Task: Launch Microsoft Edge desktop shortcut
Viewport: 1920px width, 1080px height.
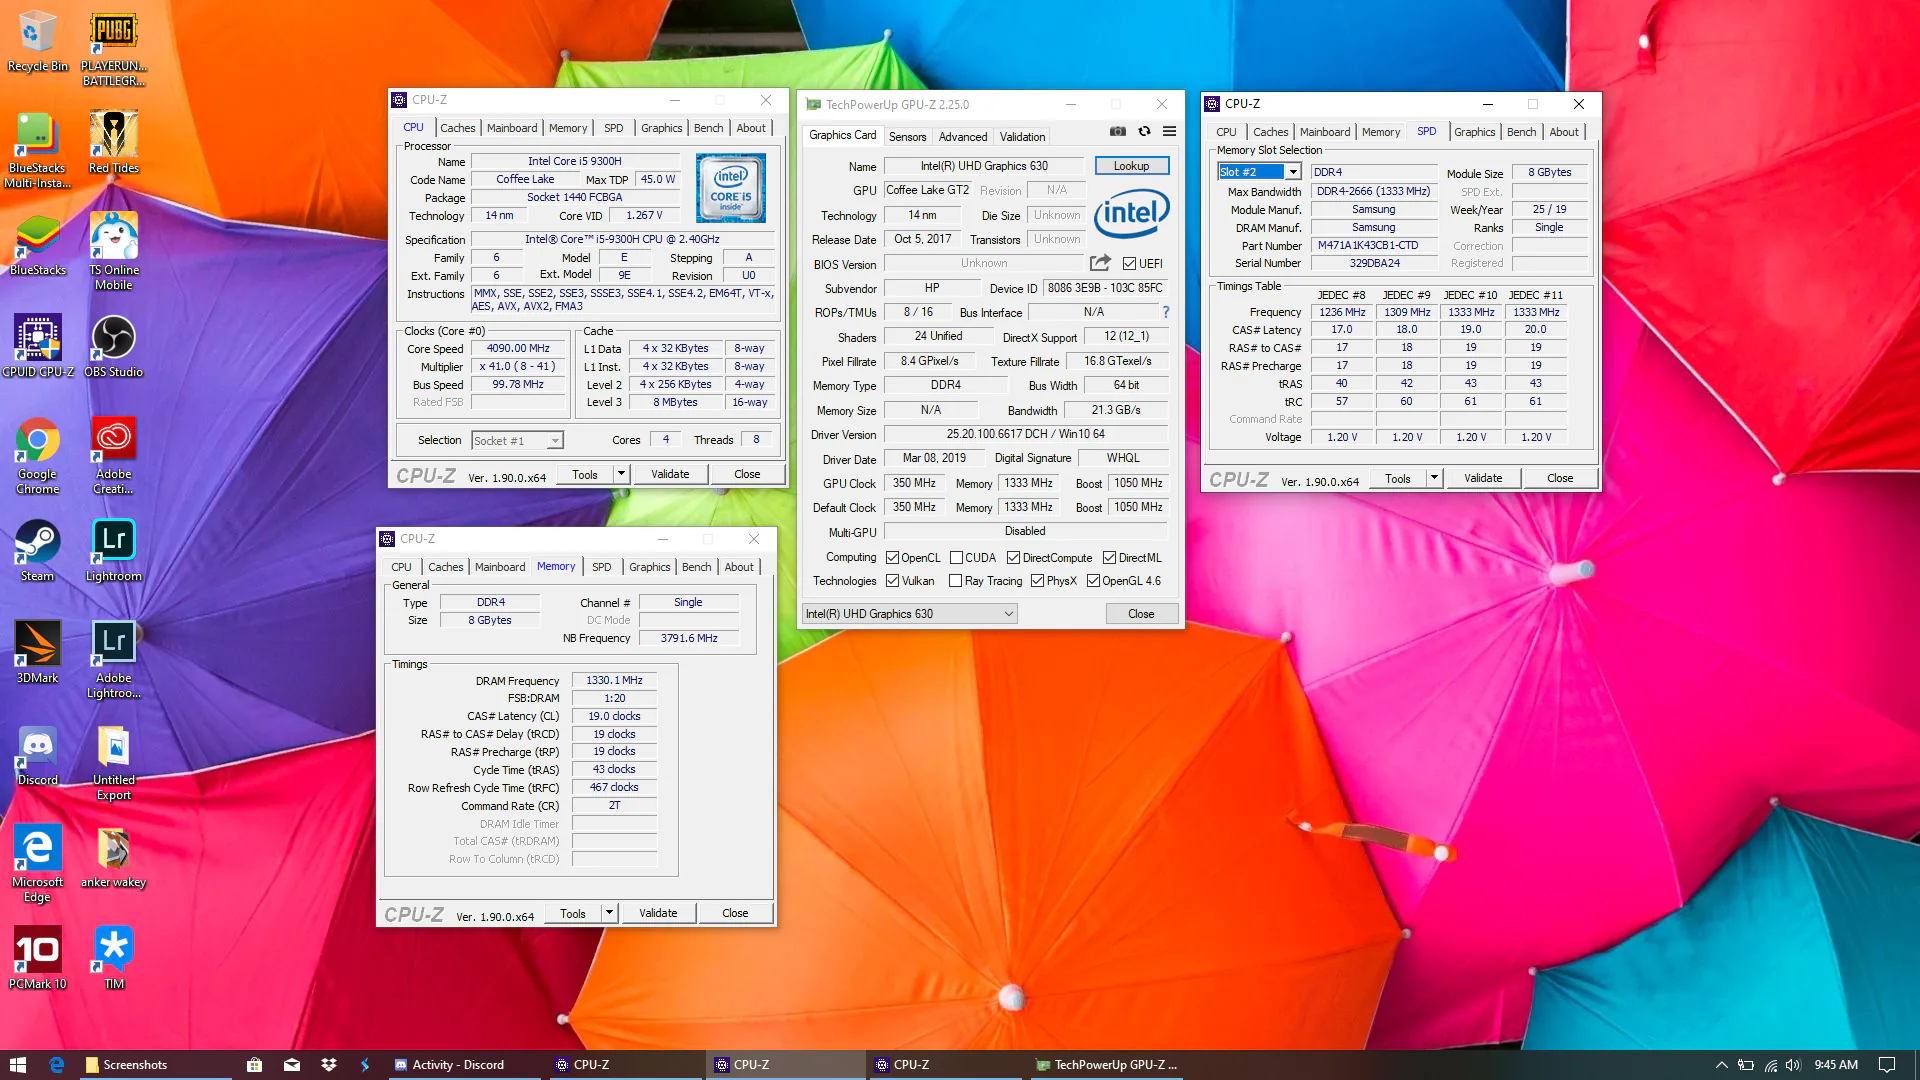Action: [x=37, y=864]
